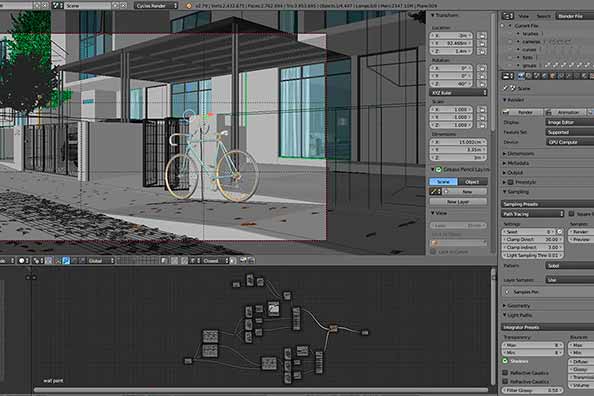Viewport: 594px width, 396px height.
Task: Select the Constraints properties tab icon
Action: (561, 76)
